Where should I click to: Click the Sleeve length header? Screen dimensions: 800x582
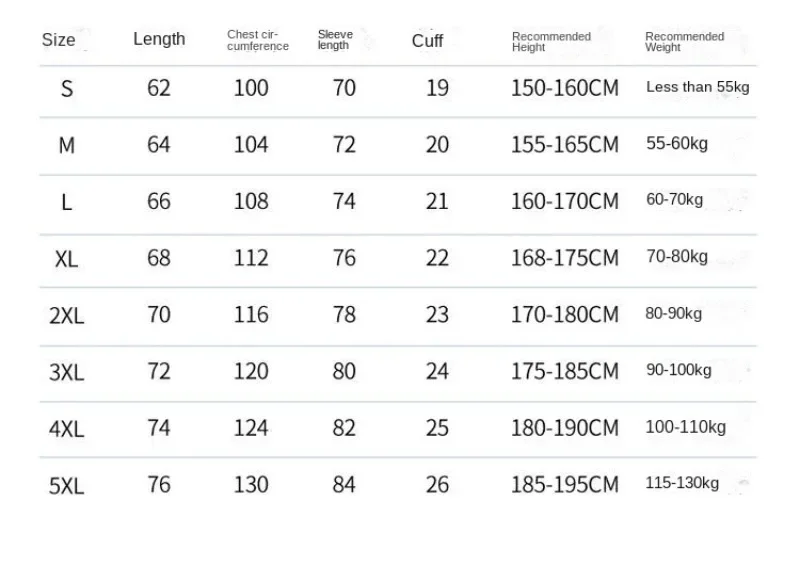pos(335,40)
